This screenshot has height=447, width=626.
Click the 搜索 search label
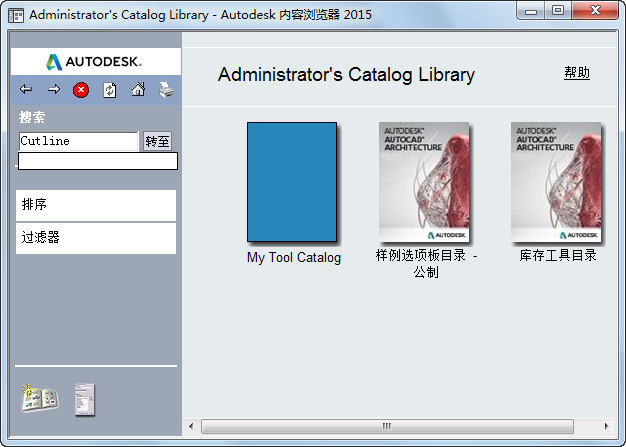coord(32,117)
